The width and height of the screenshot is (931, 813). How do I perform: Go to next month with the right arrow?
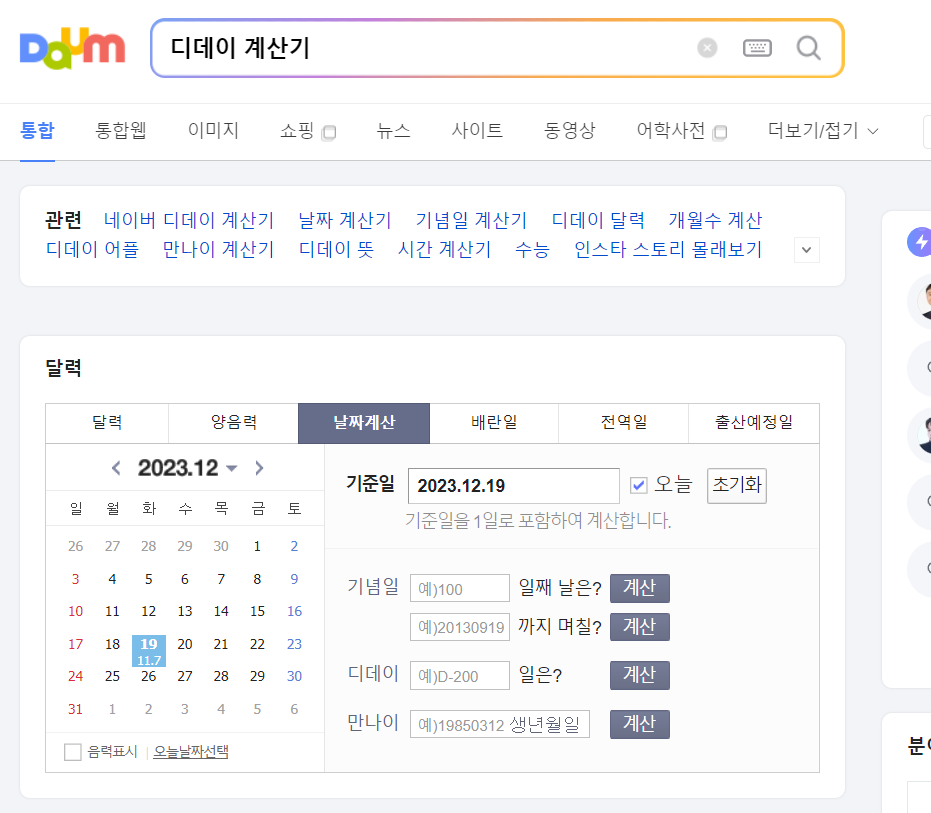(x=258, y=467)
